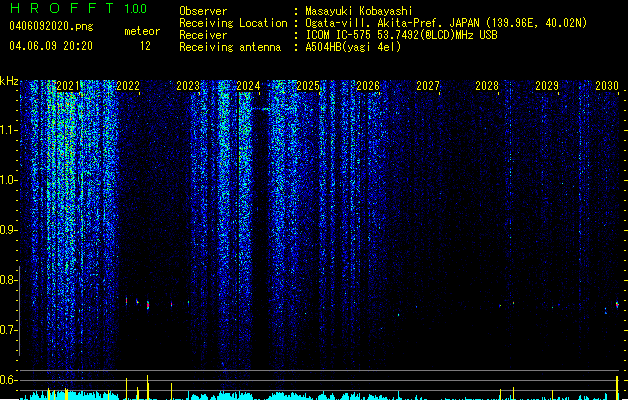Select the file name 0406092020.png
This screenshot has height=400, width=629.
51,26
